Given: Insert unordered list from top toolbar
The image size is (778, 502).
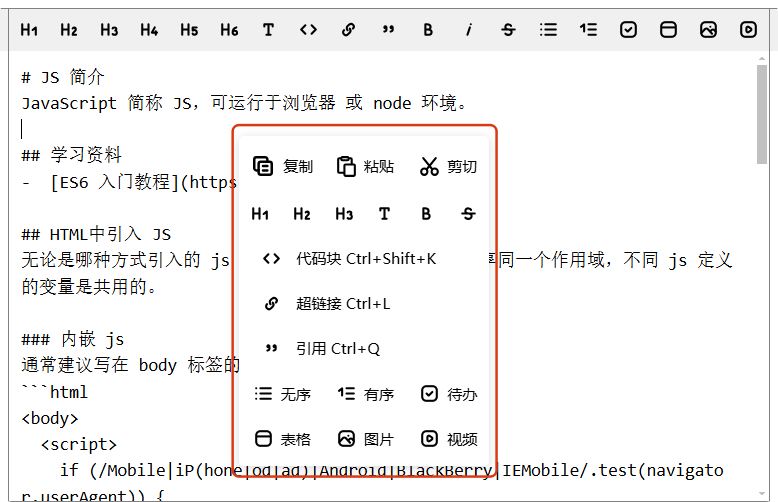Looking at the screenshot, I should (548, 30).
